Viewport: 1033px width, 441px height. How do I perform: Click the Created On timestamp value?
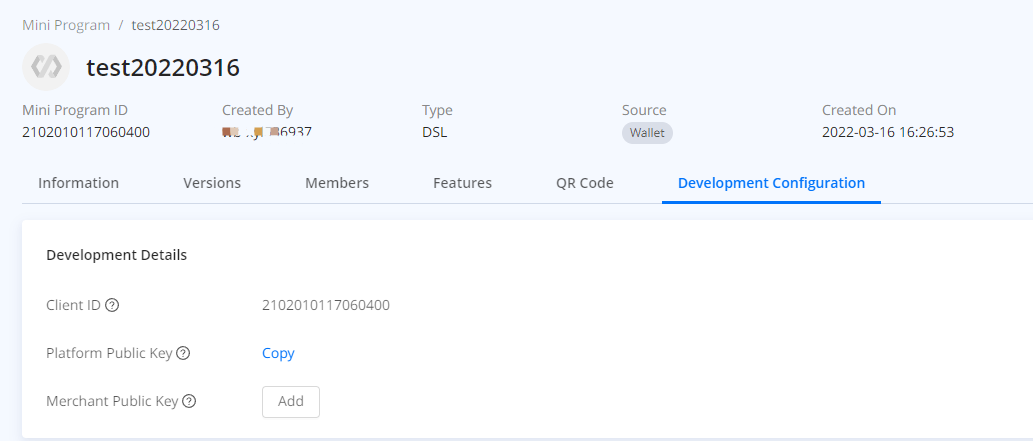coord(888,132)
